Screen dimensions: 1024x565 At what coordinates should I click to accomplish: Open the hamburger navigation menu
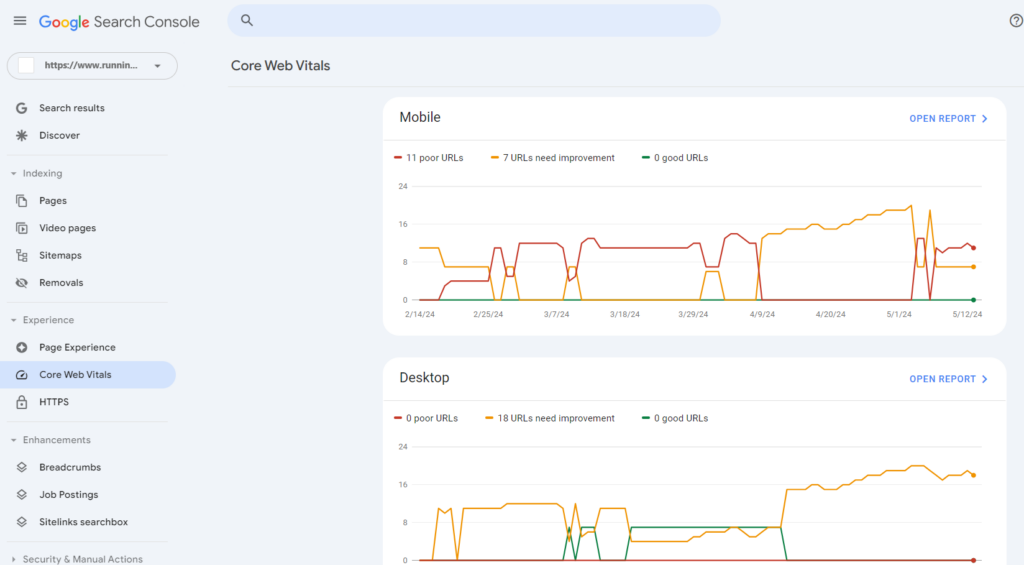20,21
